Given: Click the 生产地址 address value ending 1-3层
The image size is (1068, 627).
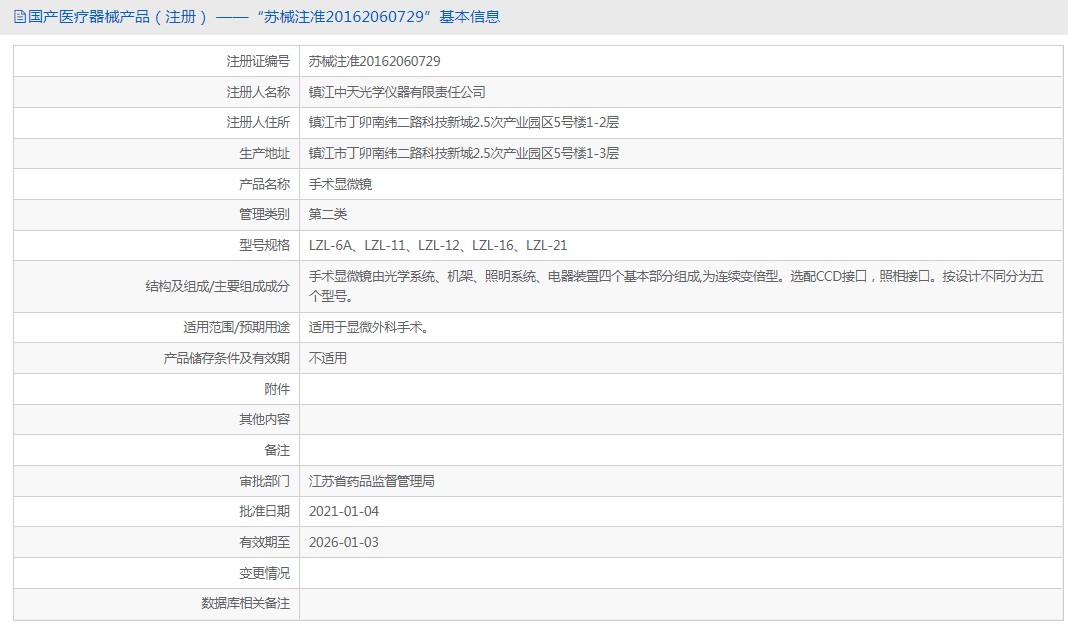Looking at the screenshot, I should coord(463,153).
